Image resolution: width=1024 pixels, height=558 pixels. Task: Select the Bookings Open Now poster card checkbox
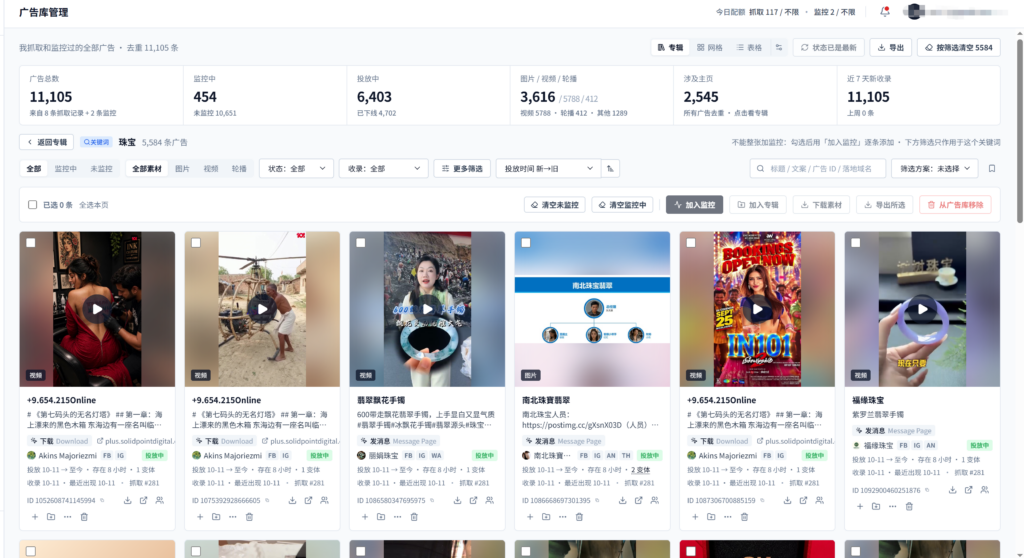(691, 242)
